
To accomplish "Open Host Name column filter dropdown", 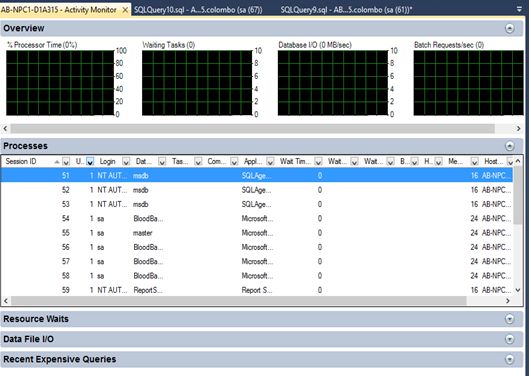I will pyautogui.click(x=510, y=162).
